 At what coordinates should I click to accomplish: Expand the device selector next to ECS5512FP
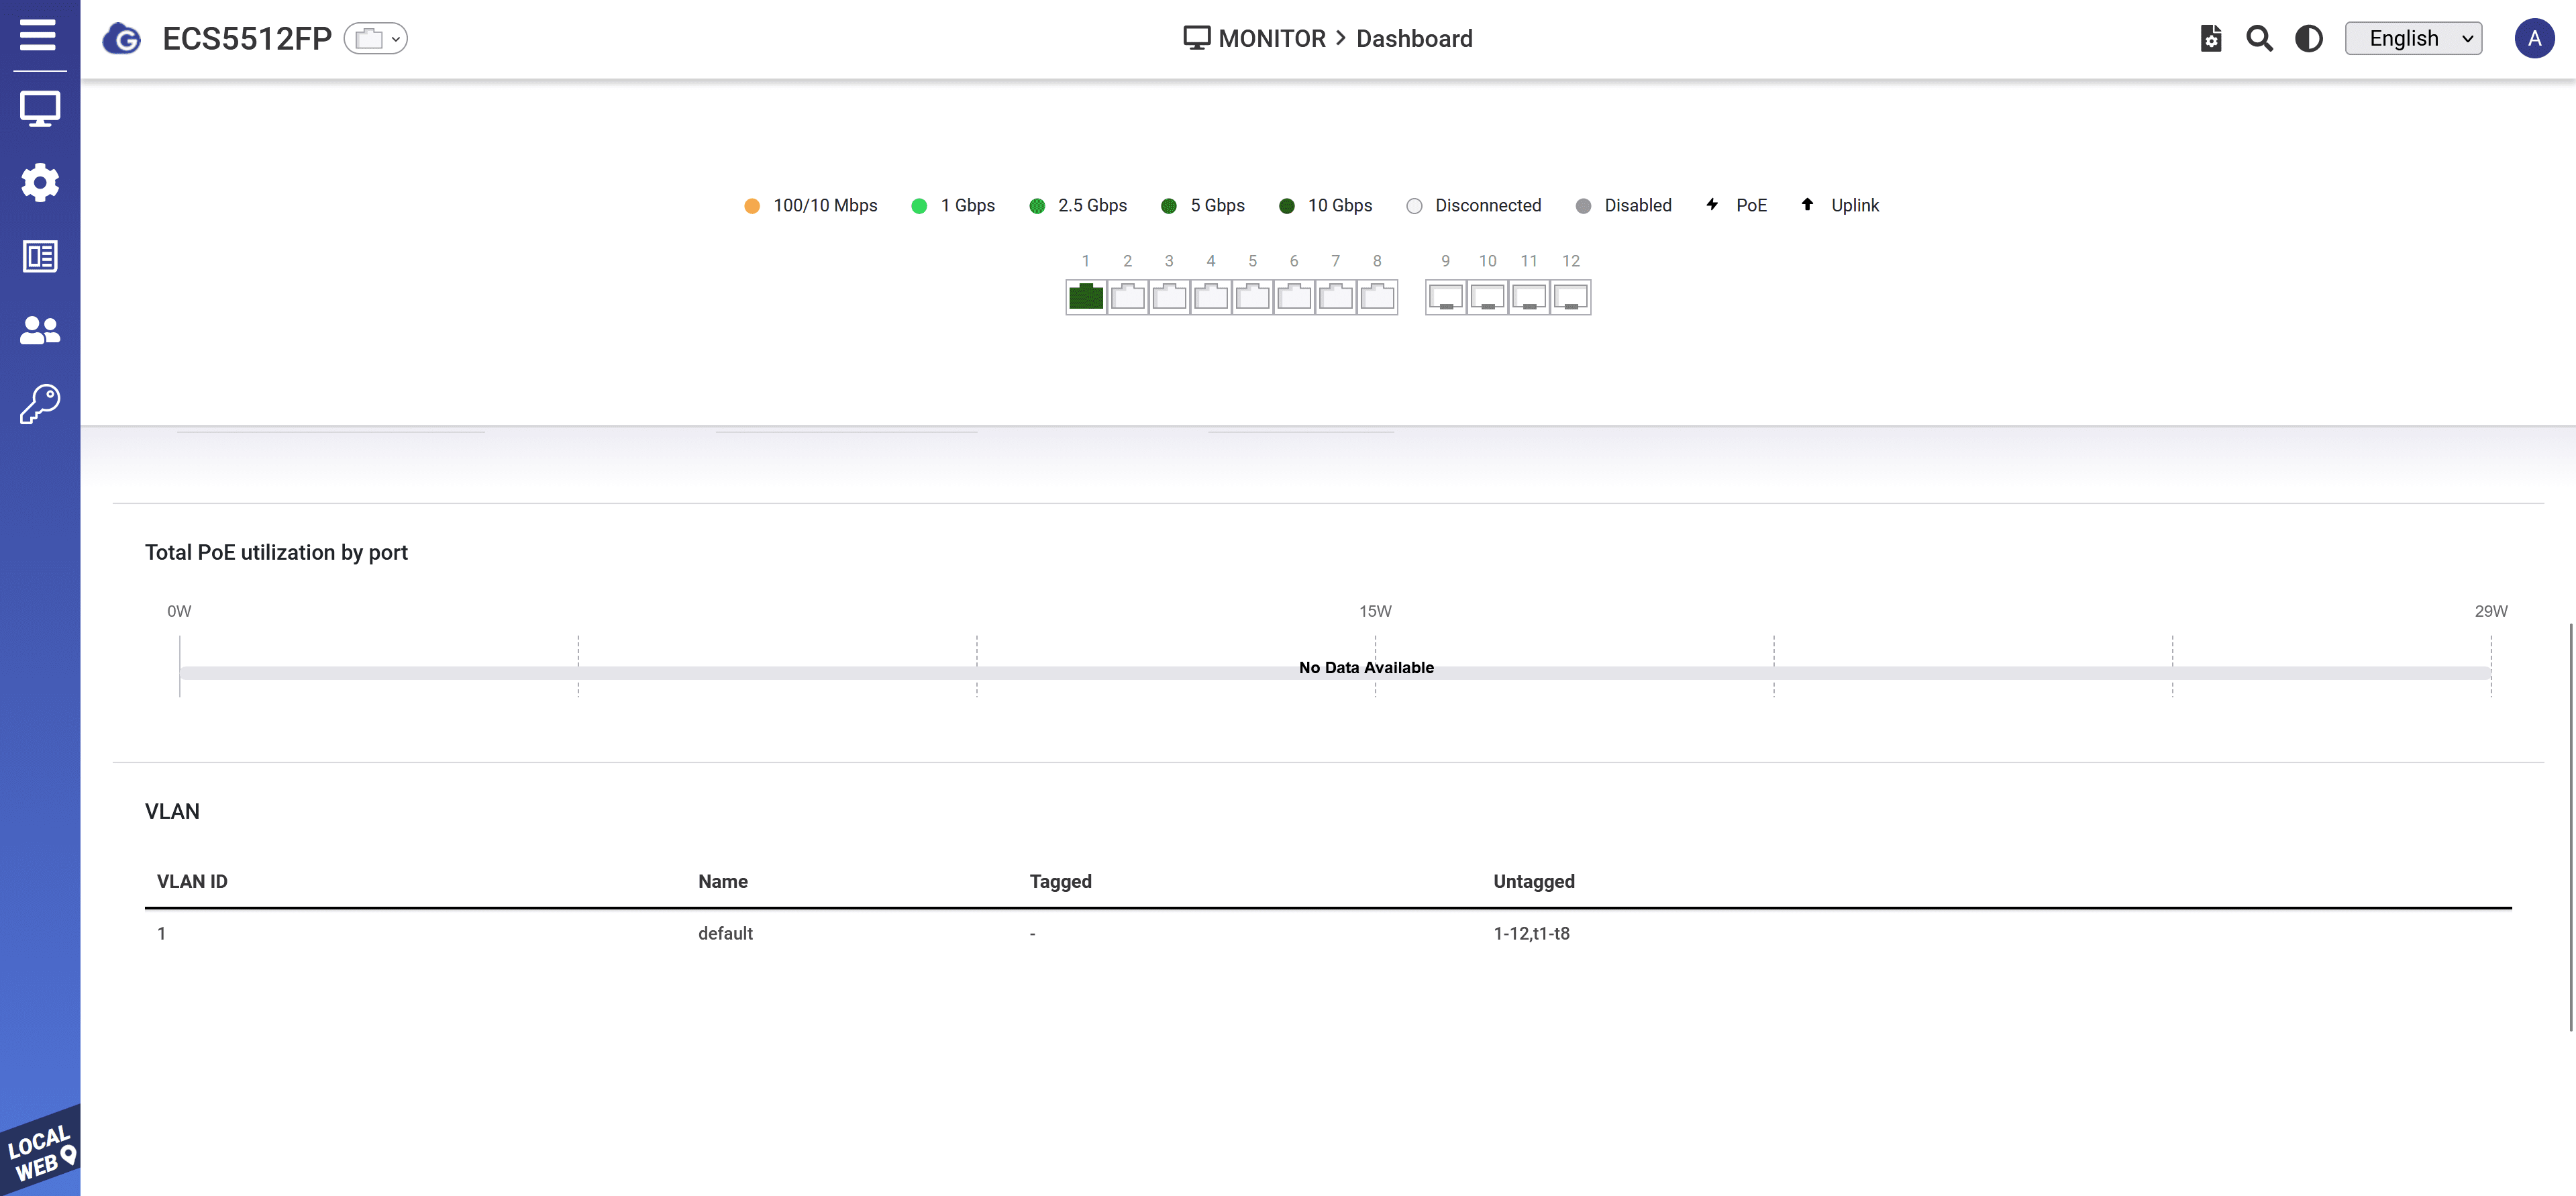(376, 39)
